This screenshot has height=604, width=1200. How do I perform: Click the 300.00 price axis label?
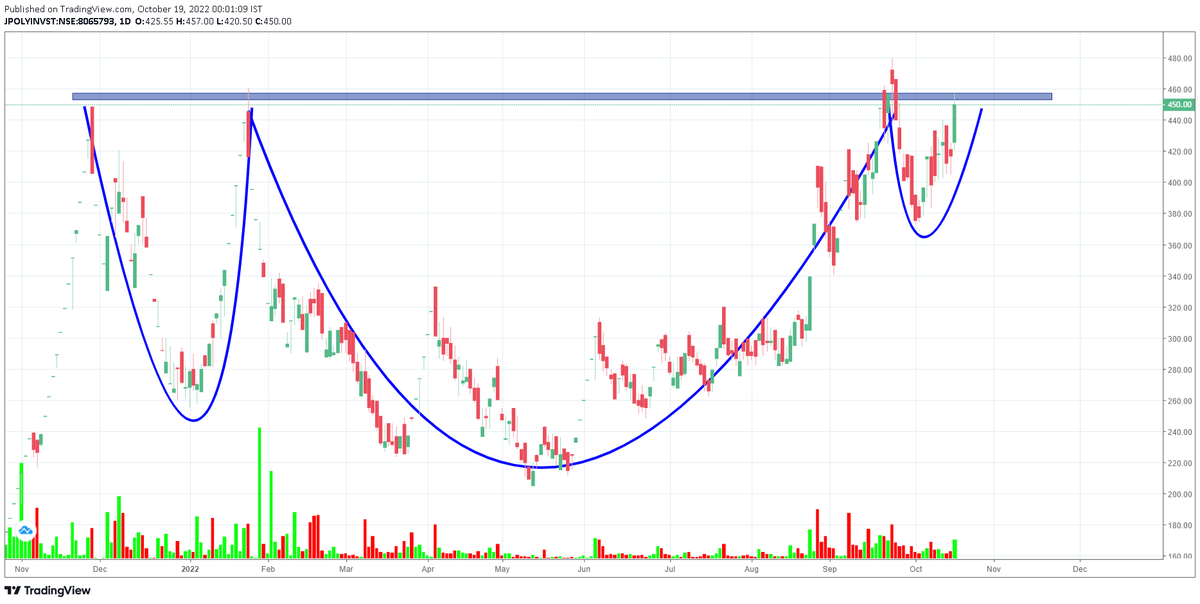tap(1180, 339)
